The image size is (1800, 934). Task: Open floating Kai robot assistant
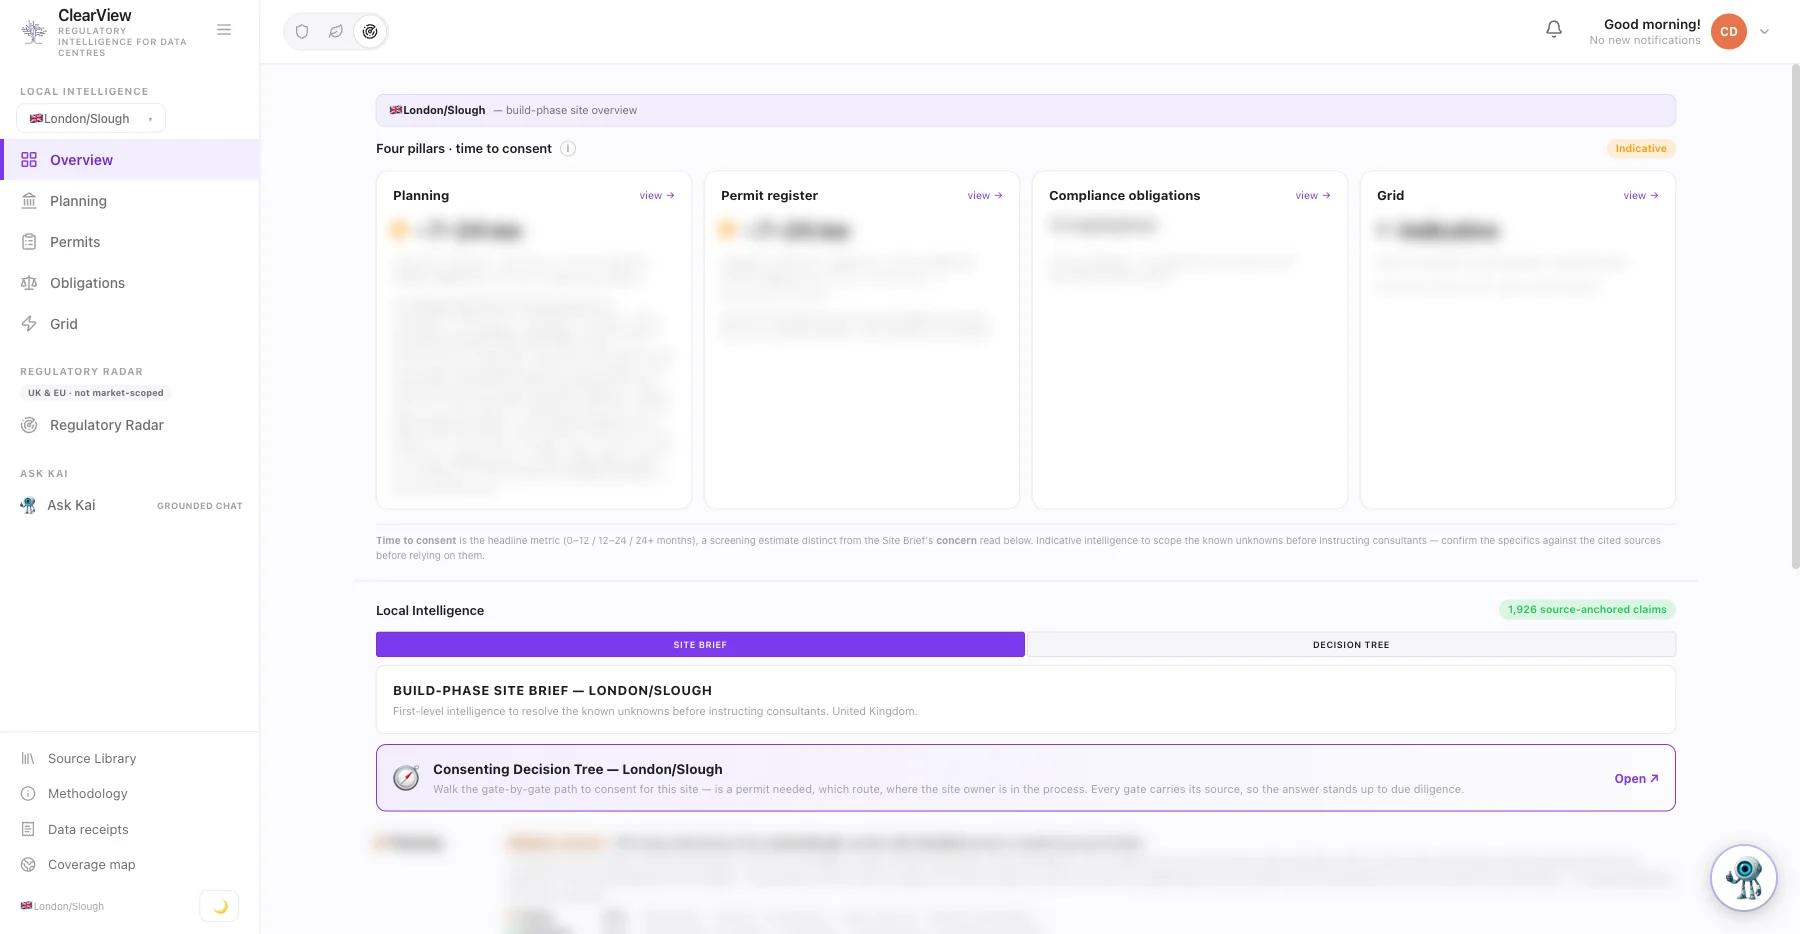pyautogui.click(x=1744, y=878)
